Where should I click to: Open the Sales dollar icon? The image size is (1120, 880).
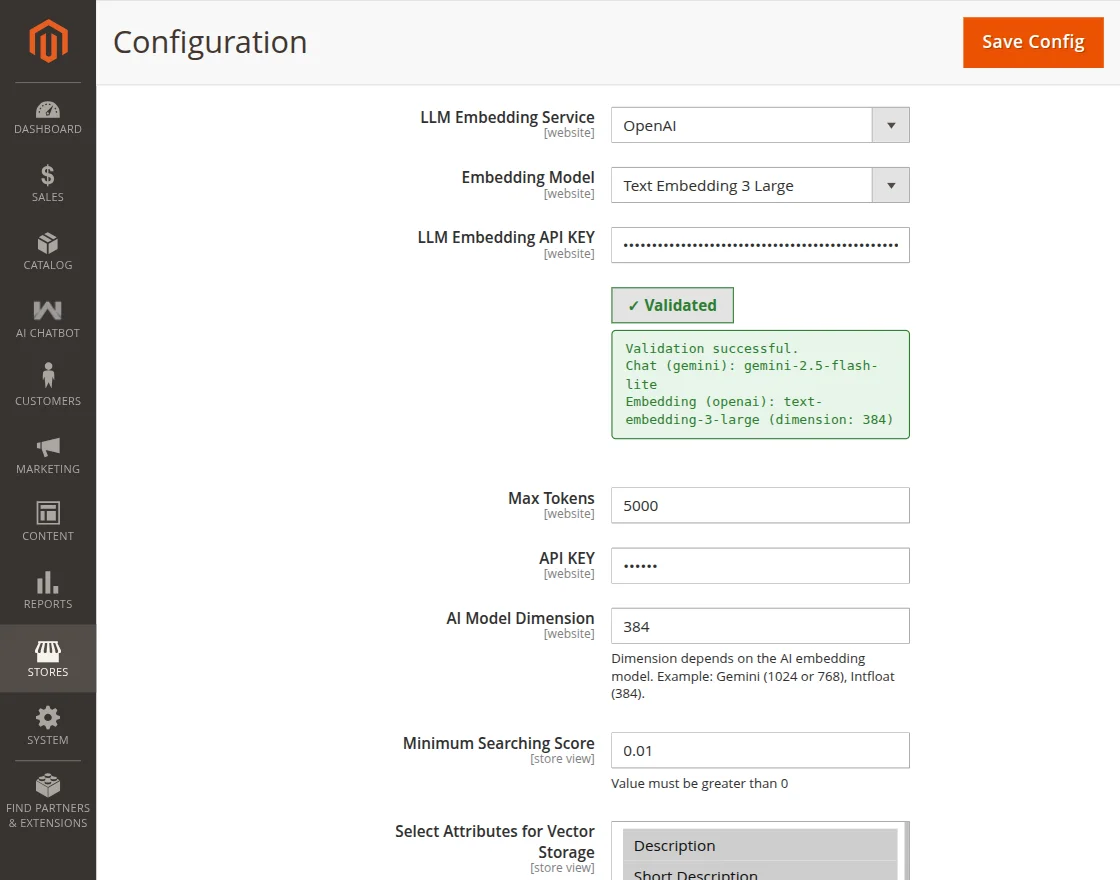48,177
